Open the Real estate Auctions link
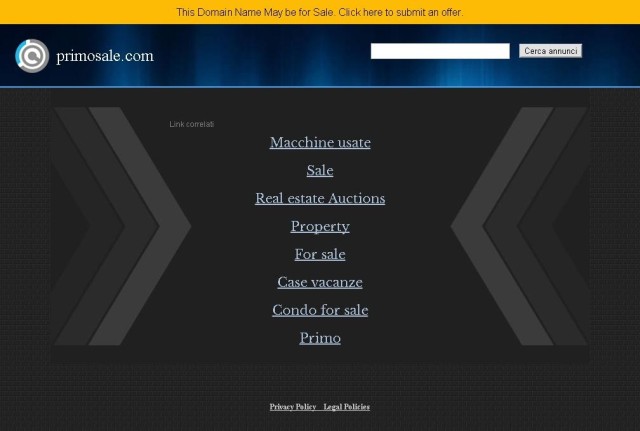This screenshot has height=431, width=640. pos(320,198)
